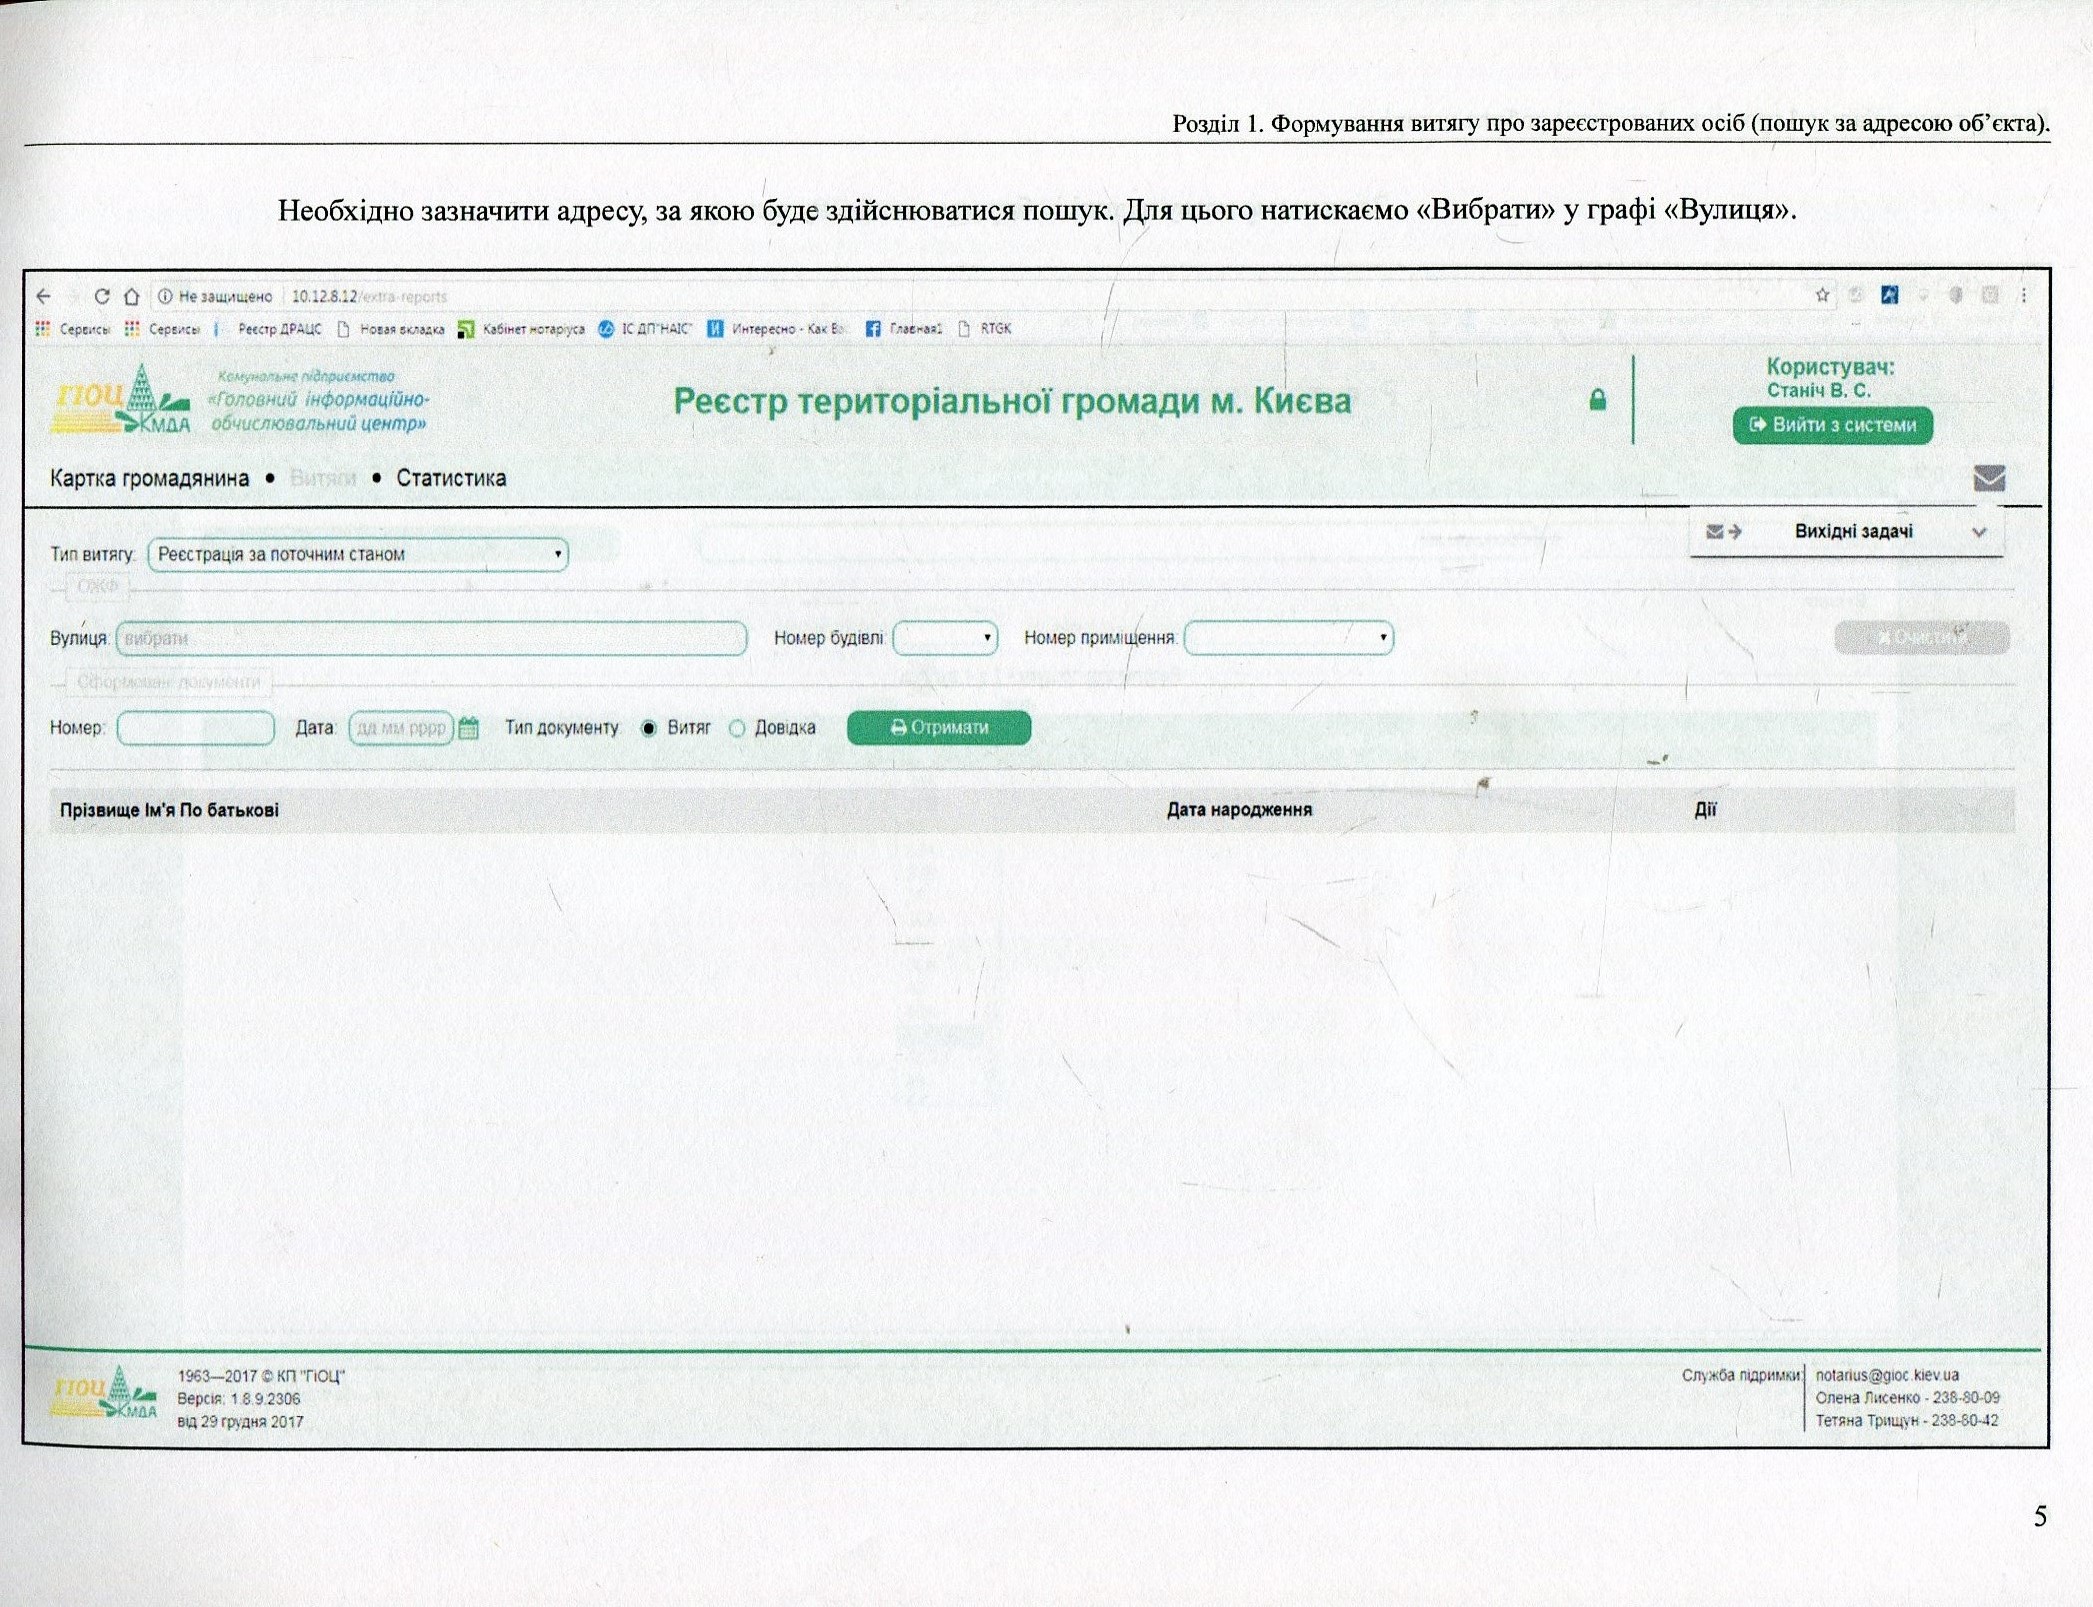The image size is (2093, 1607).
Task: Select the 'Довідка' document type radio
Action: click(737, 728)
